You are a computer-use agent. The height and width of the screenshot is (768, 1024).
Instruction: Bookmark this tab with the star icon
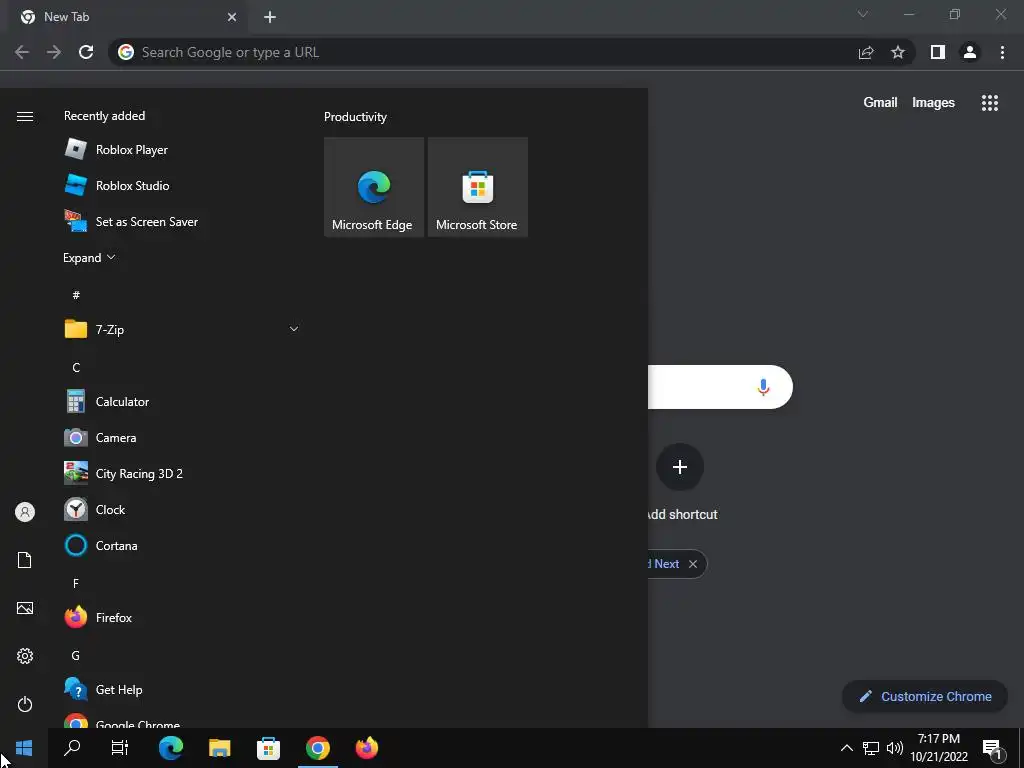pyautogui.click(x=898, y=52)
